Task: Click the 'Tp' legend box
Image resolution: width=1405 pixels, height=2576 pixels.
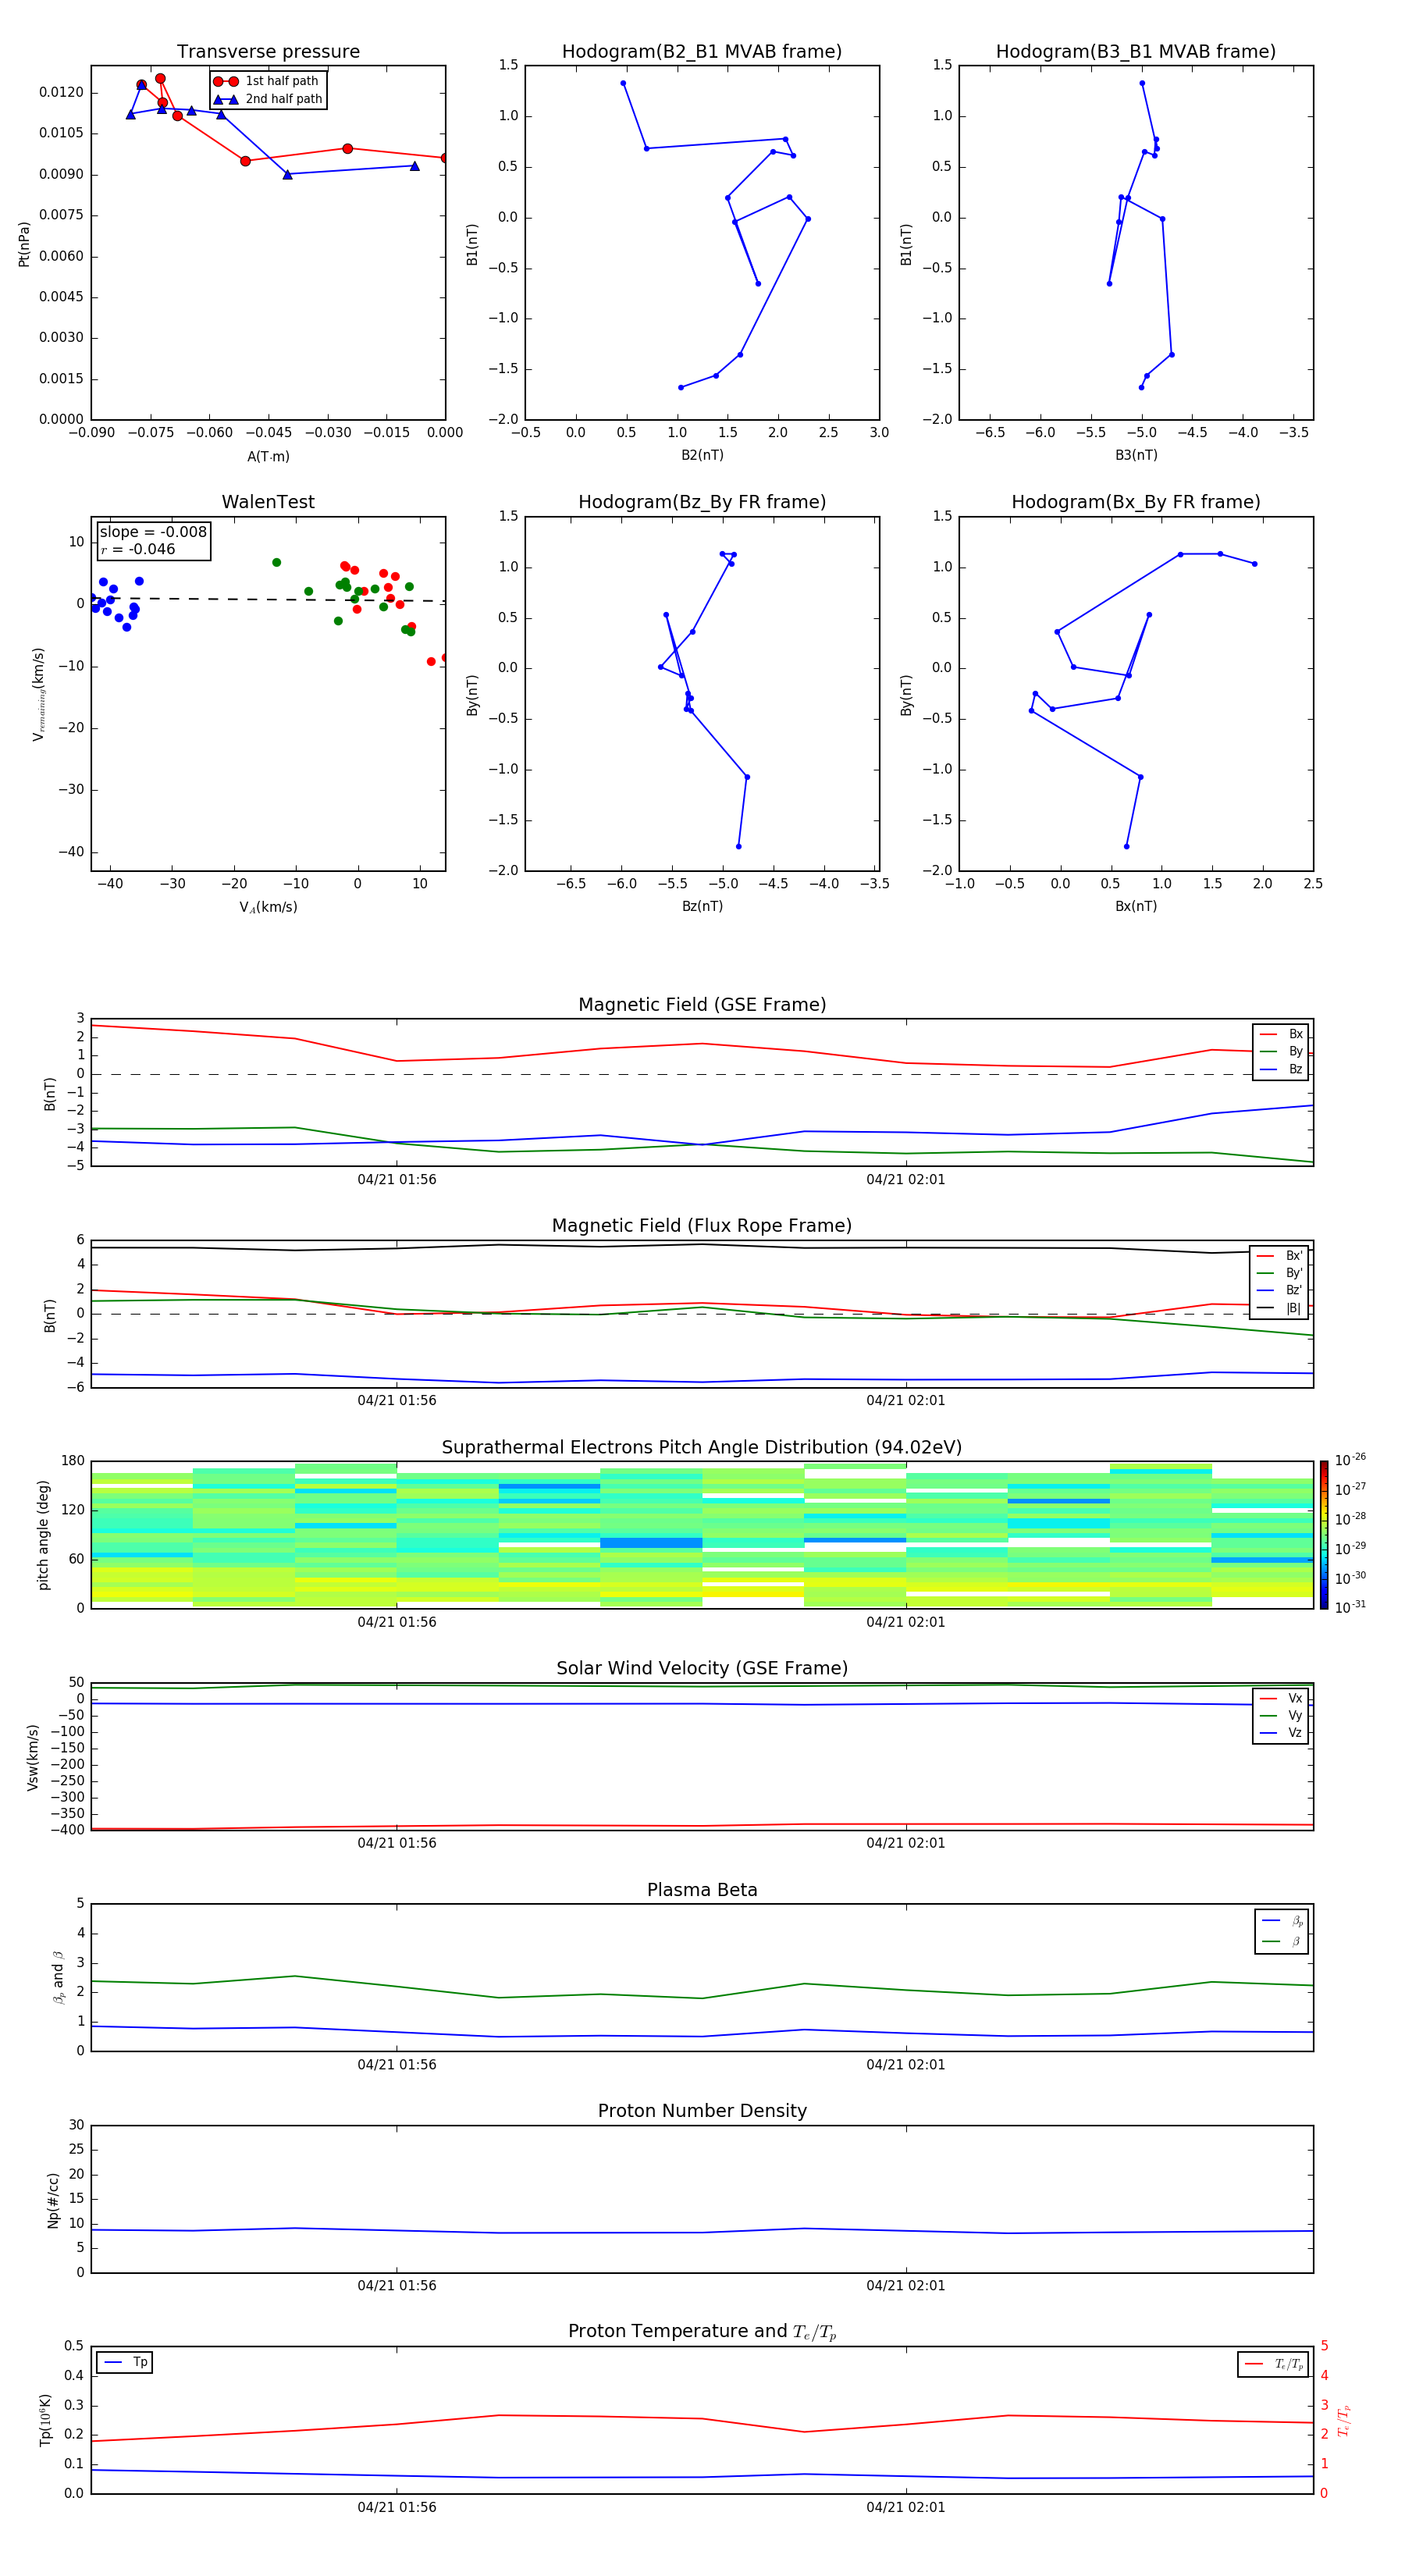Action: 125,2362
